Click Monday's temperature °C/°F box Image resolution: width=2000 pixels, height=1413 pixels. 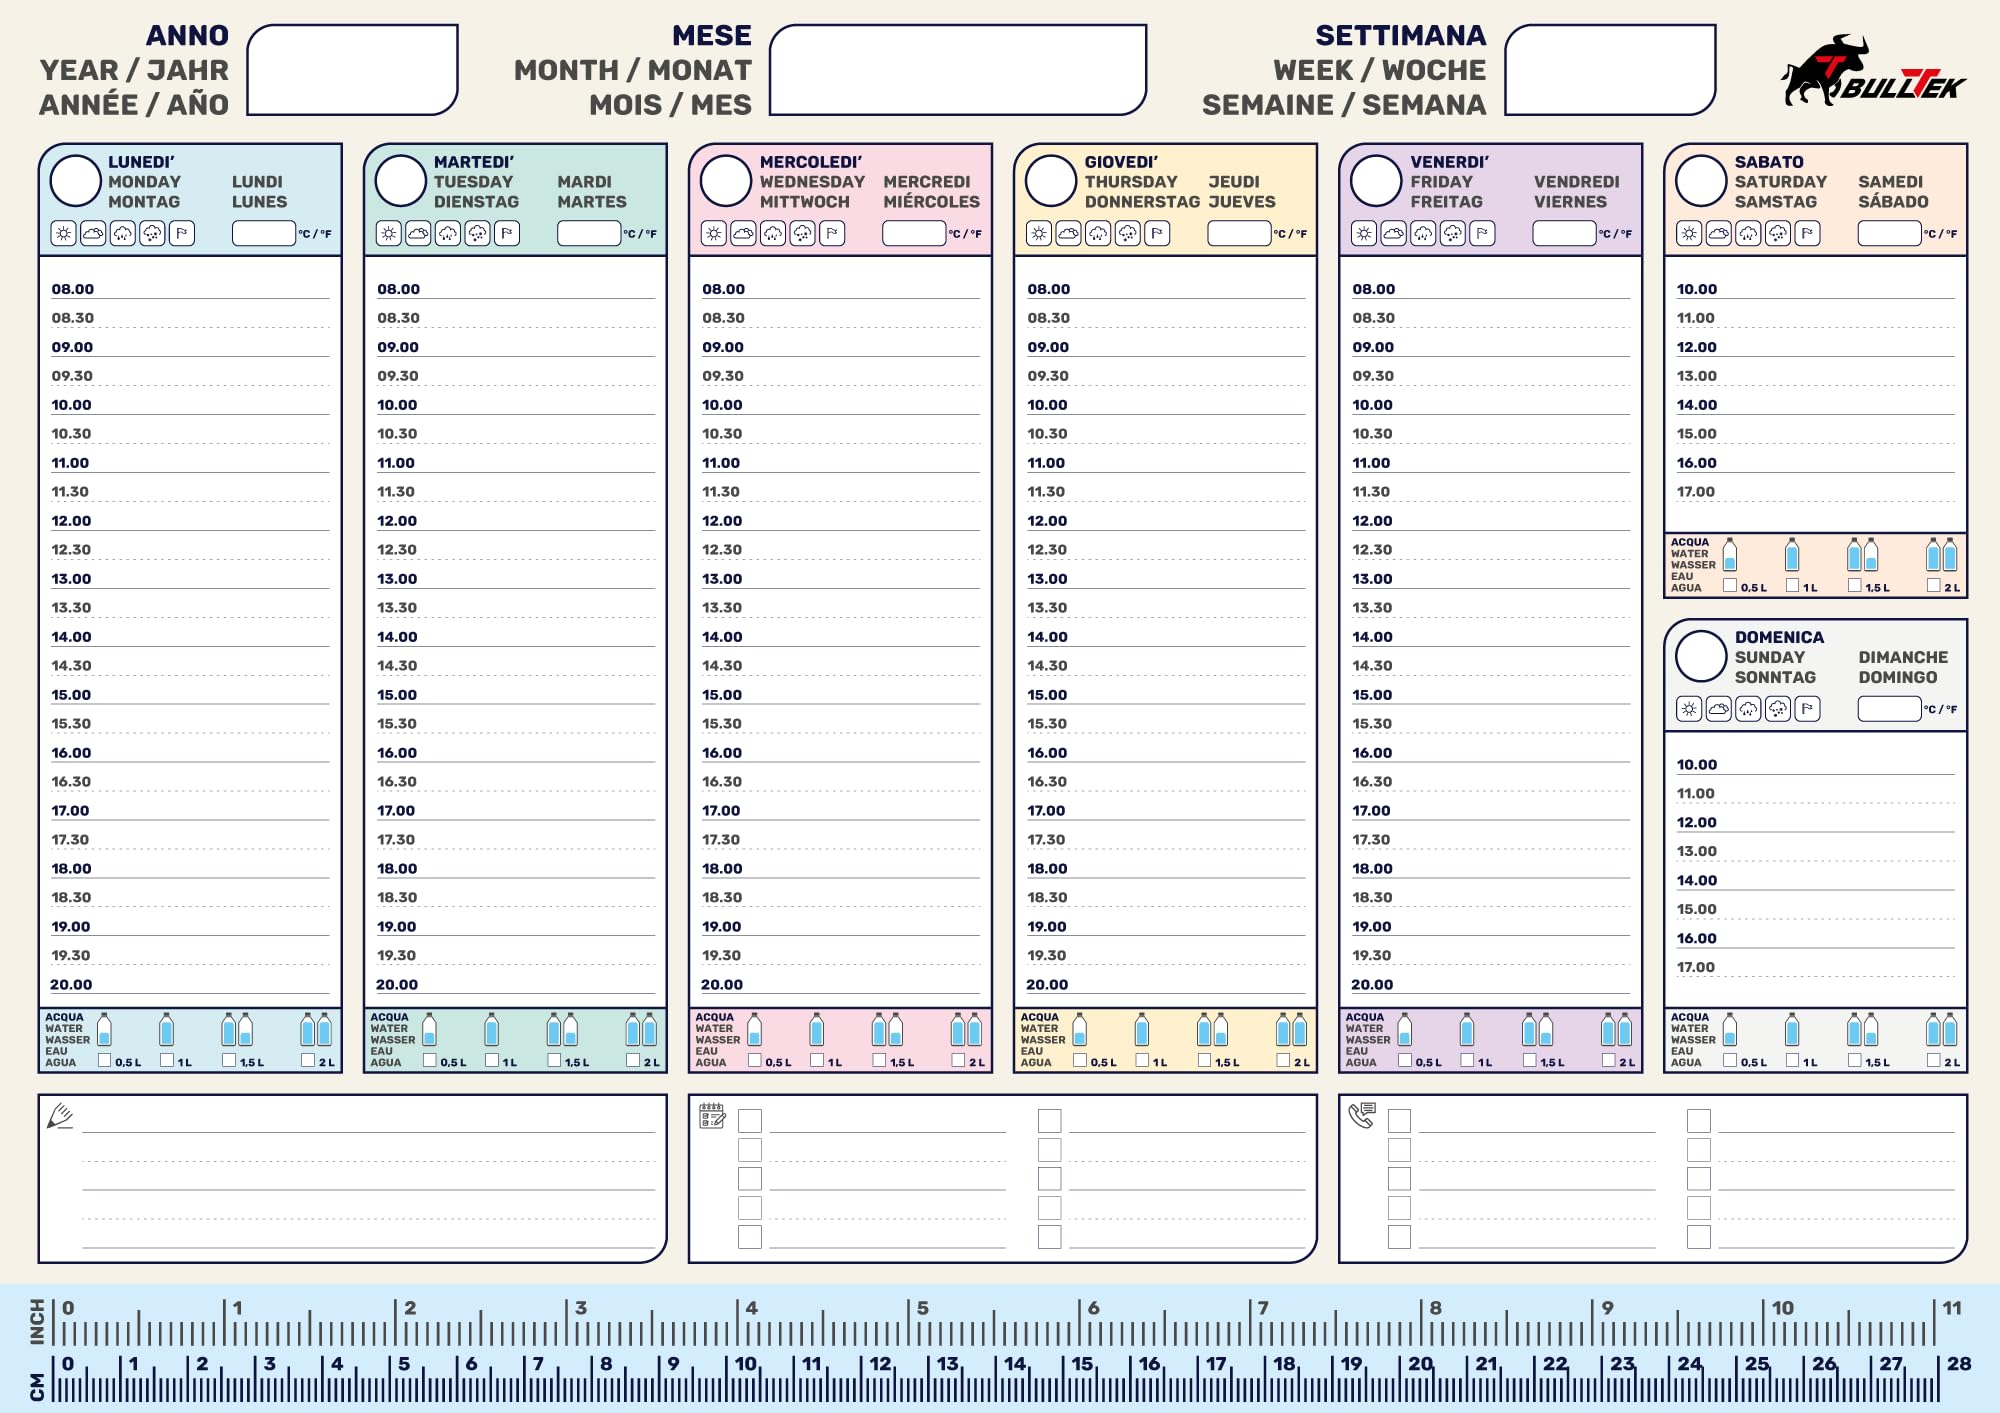pos(264,234)
